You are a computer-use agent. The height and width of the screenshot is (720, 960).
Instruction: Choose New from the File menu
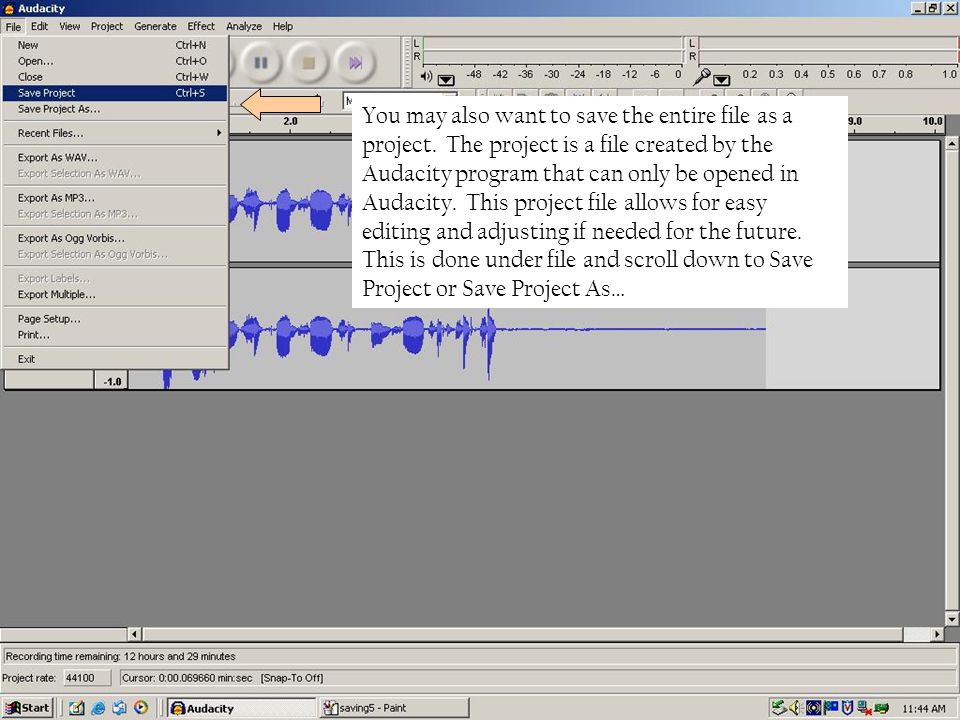(114, 45)
